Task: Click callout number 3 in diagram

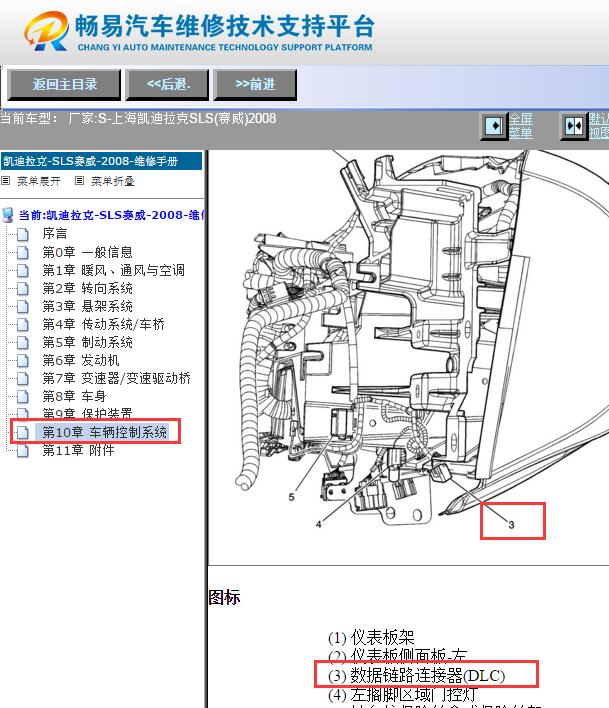Action: tap(511, 525)
